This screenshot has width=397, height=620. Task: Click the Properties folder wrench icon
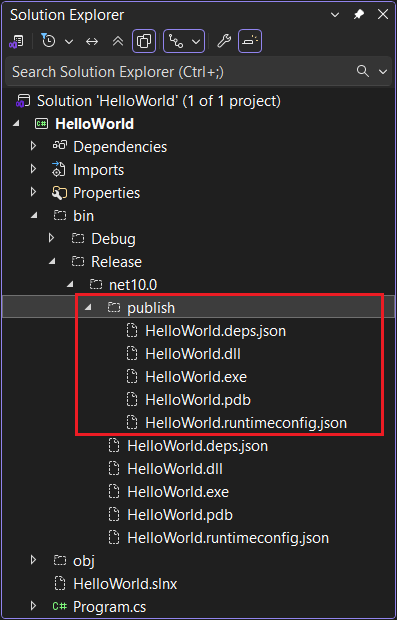coord(59,193)
